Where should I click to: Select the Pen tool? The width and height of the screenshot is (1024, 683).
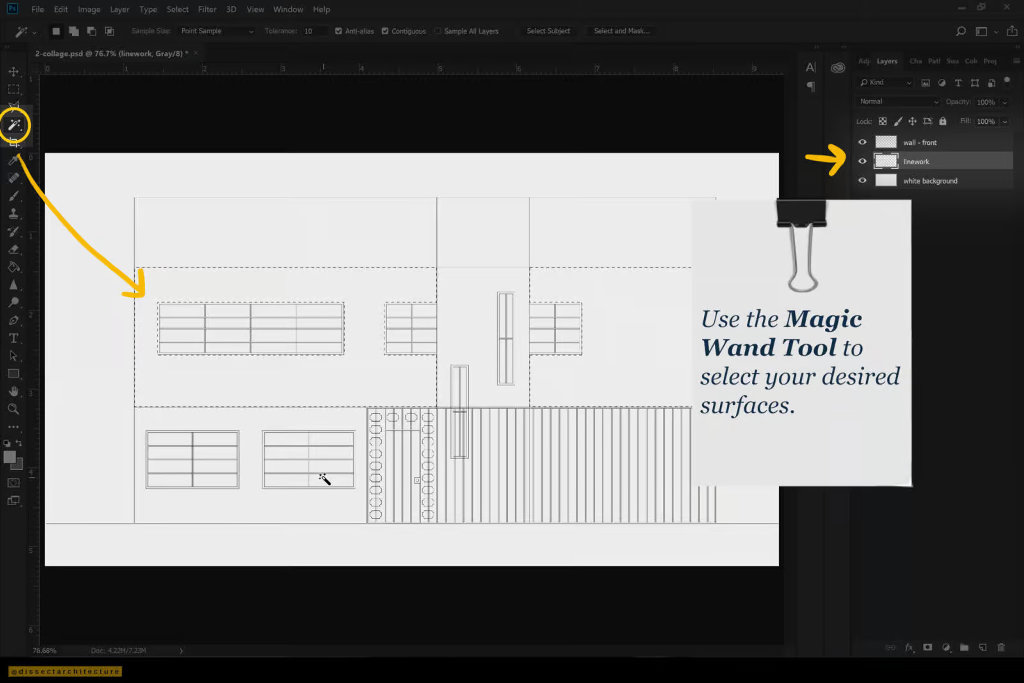pos(13,321)
